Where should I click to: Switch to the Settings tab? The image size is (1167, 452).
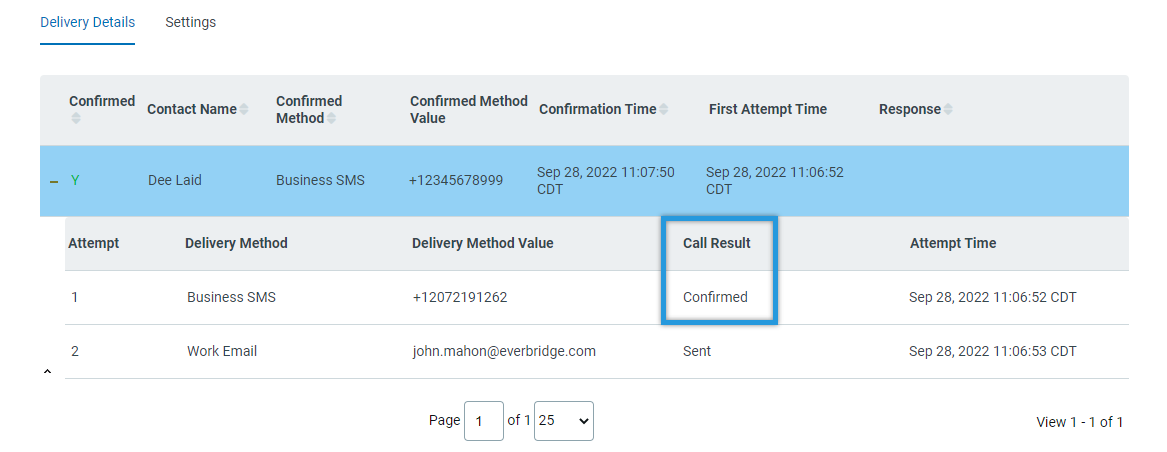tap(191, 22)
